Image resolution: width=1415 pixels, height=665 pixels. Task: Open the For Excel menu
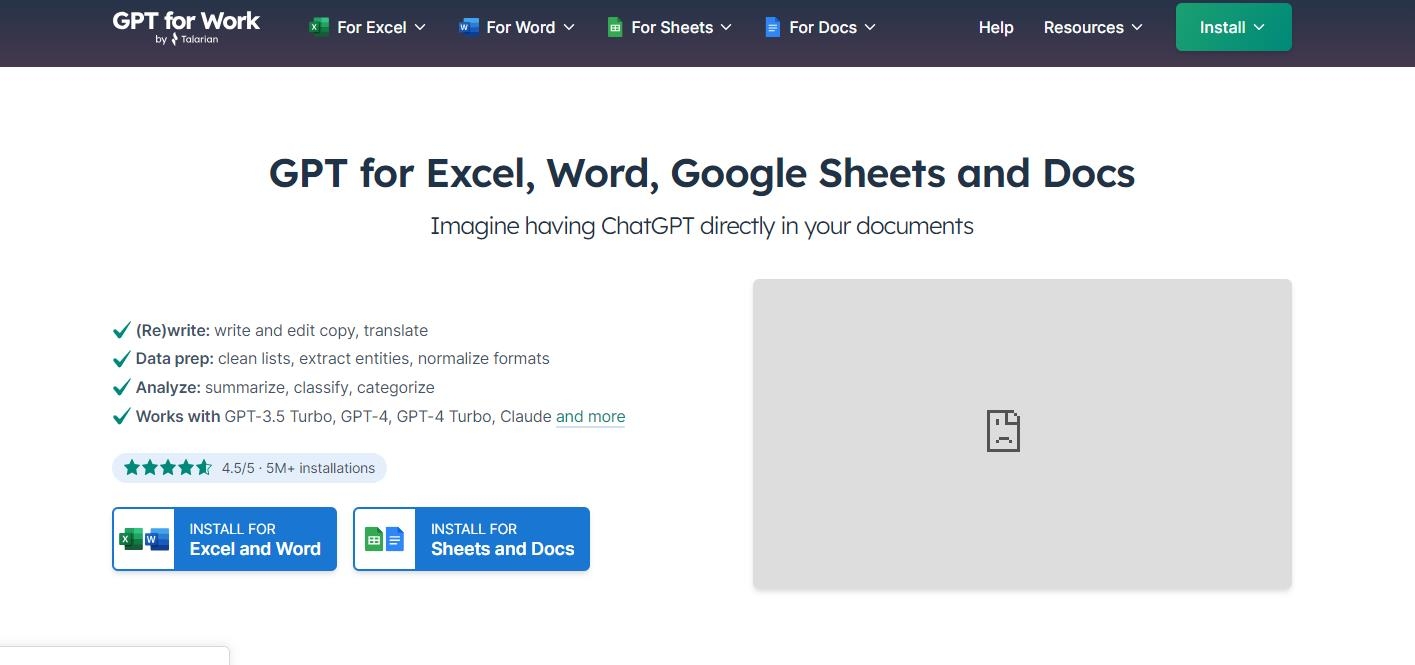[x=367, y=27]
